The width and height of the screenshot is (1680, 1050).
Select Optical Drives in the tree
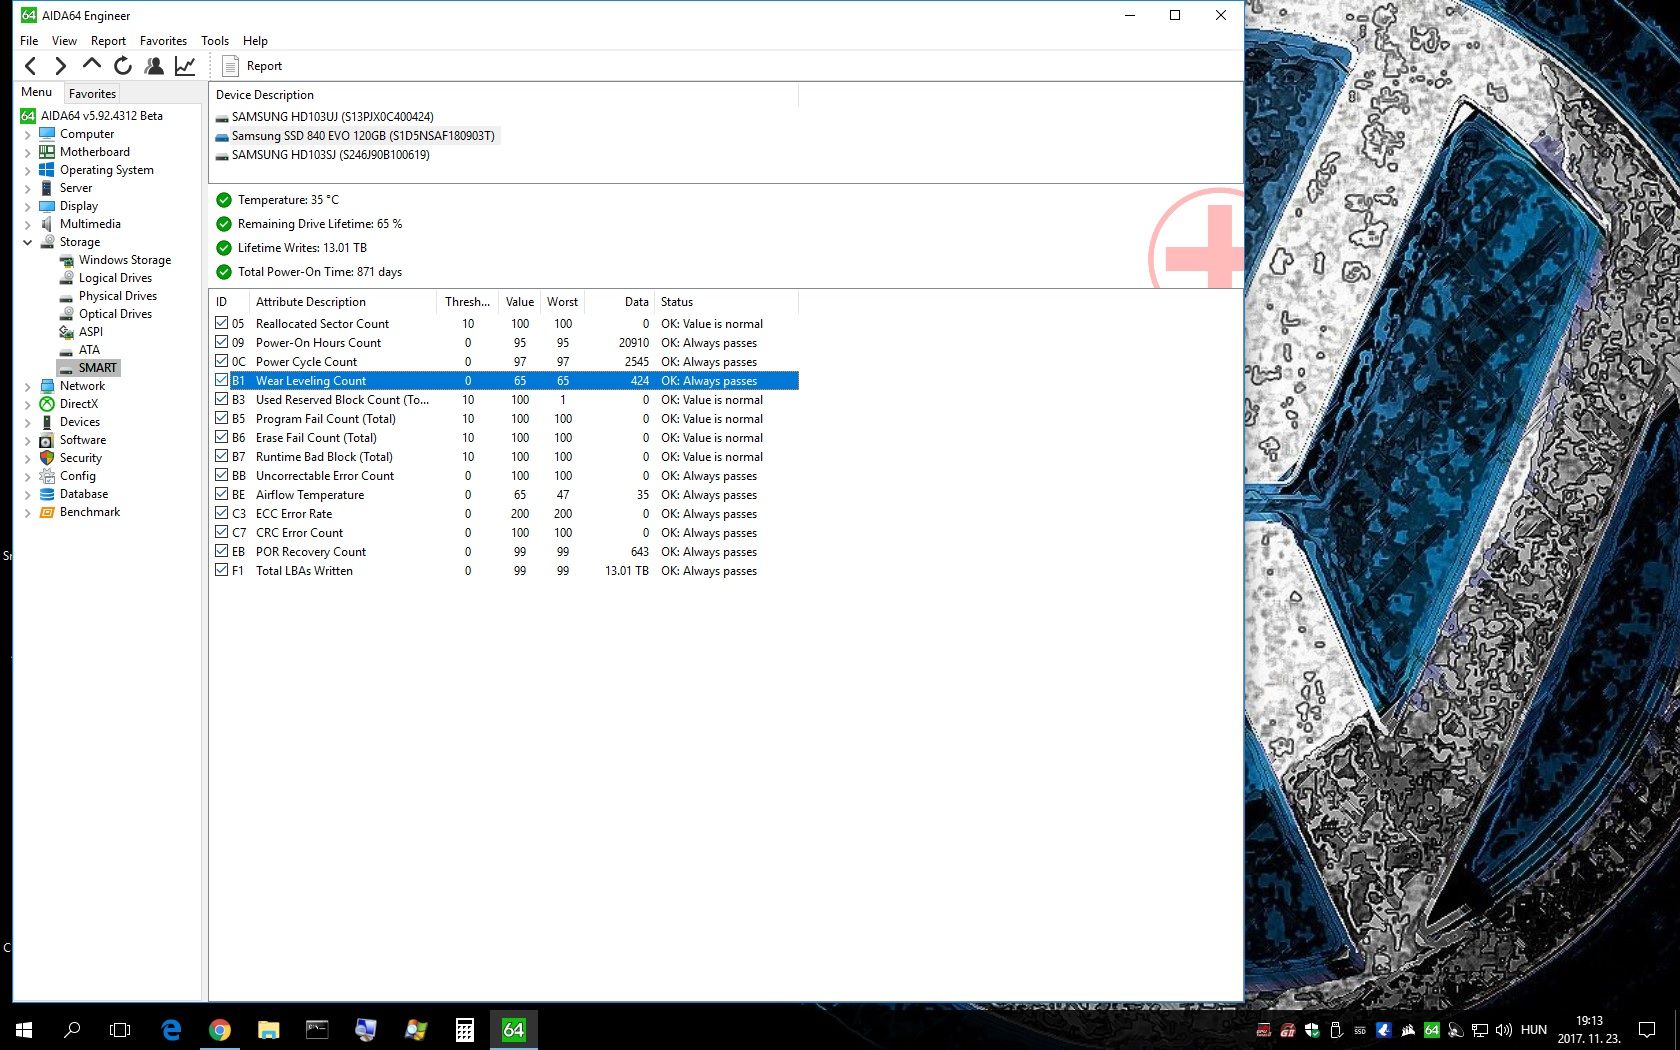point(115,314)
